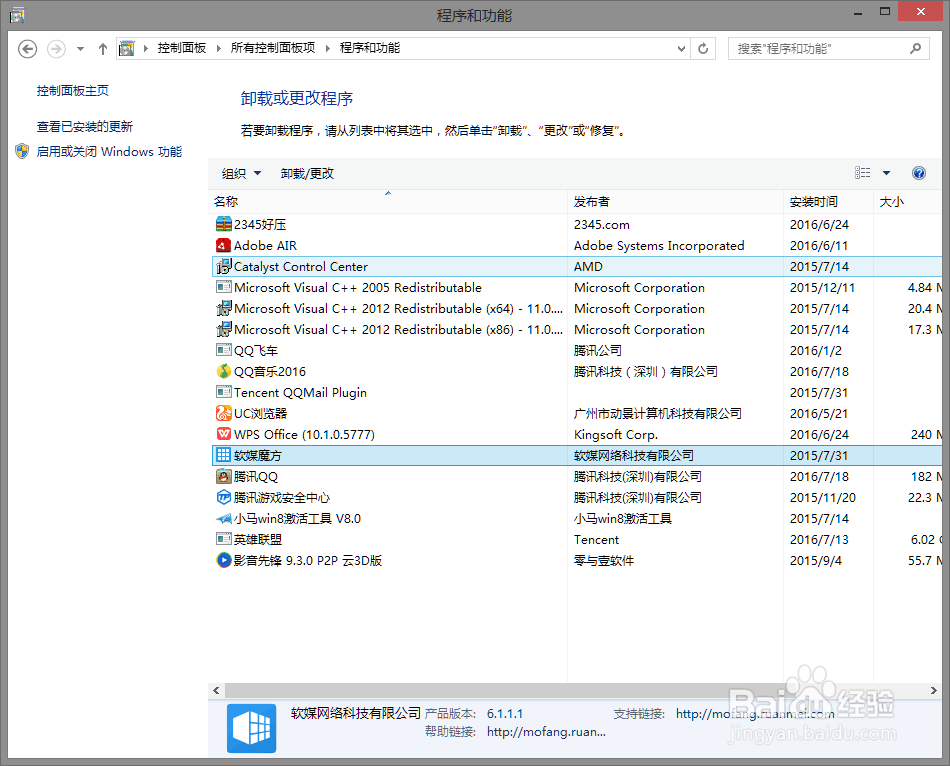
Task: Click the 2345好压 program icon
Action: [x=224, y=224]
